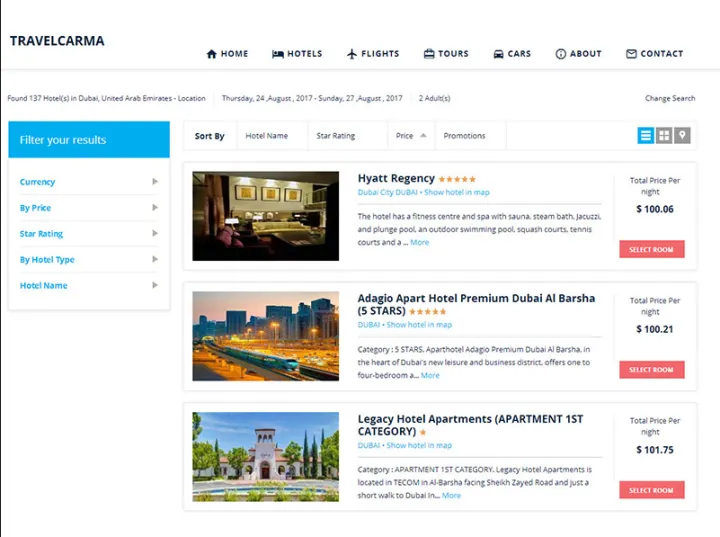The width and height of the screenshot is (720, 537).
Task: Open the About menu item
Action: (579, 54)
